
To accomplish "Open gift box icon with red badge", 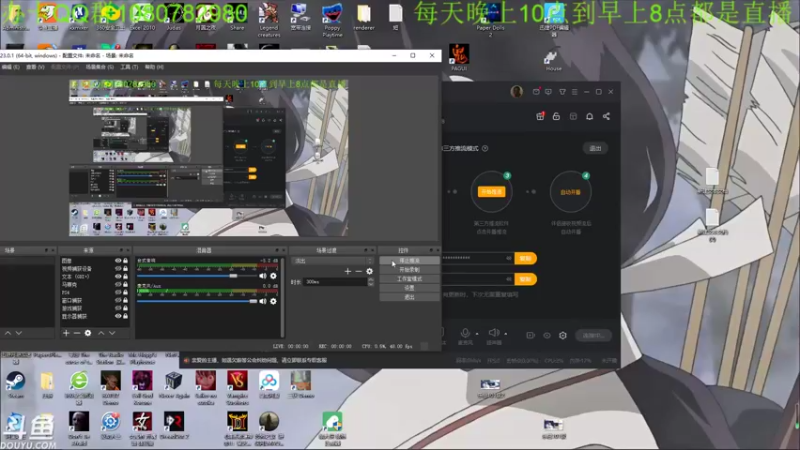I will pos(540,116).
